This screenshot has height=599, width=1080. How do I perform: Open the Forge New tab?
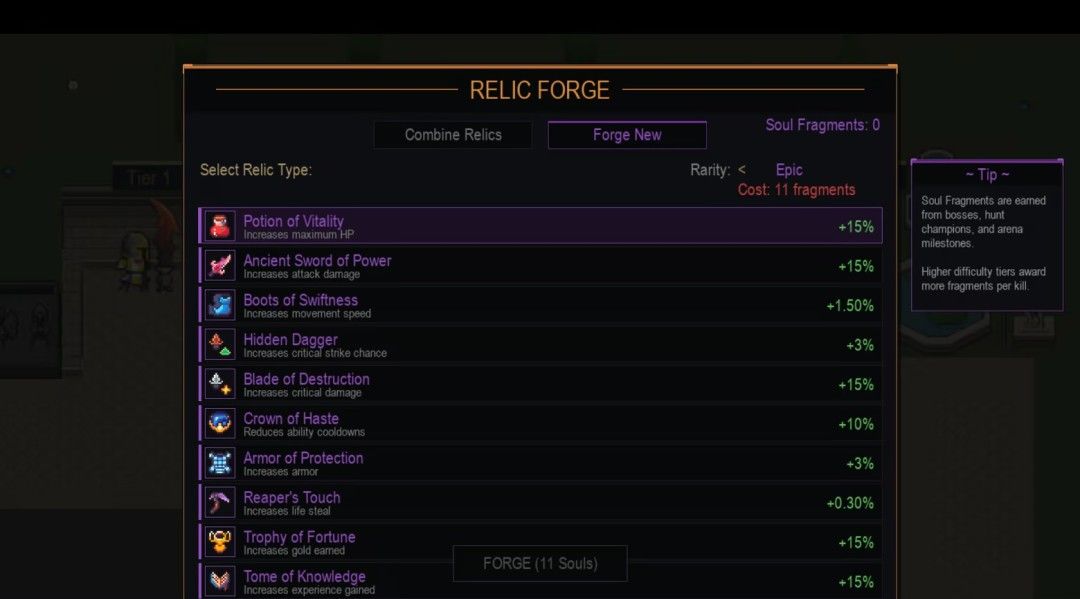(x=627, y=135)
